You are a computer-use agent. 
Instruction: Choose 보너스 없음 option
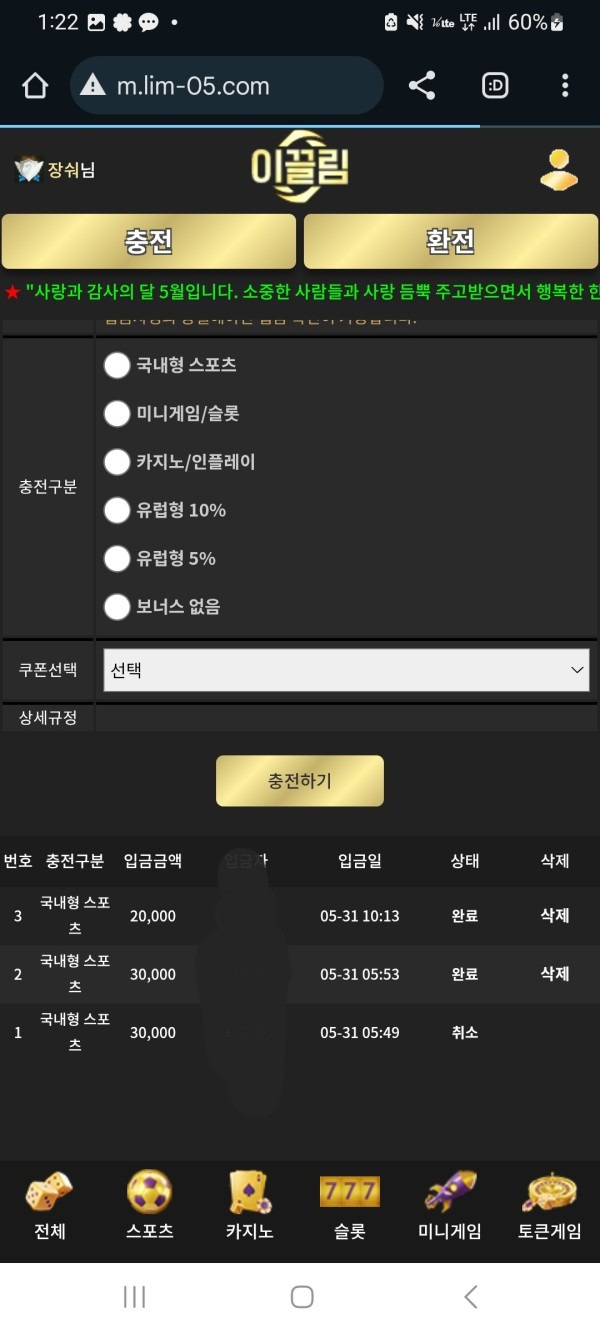117,607
